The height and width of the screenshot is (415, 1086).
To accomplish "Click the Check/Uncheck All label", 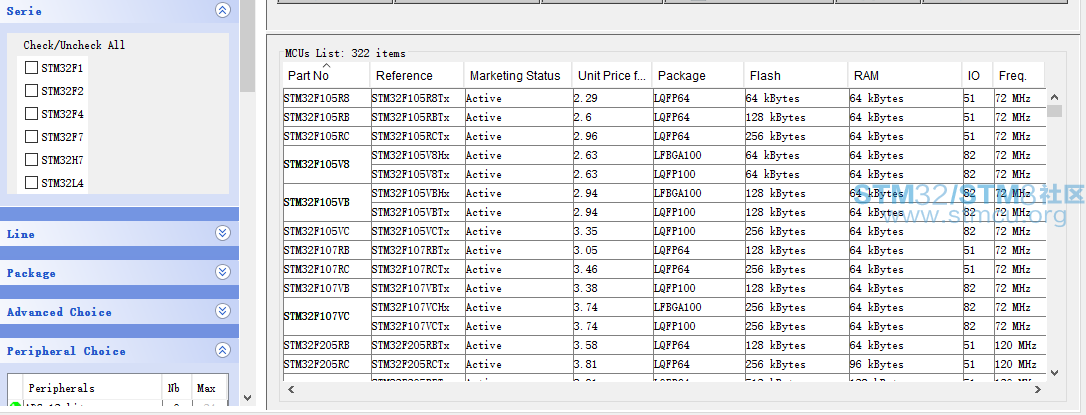I will pyautogui.click(x=74, y=45).
